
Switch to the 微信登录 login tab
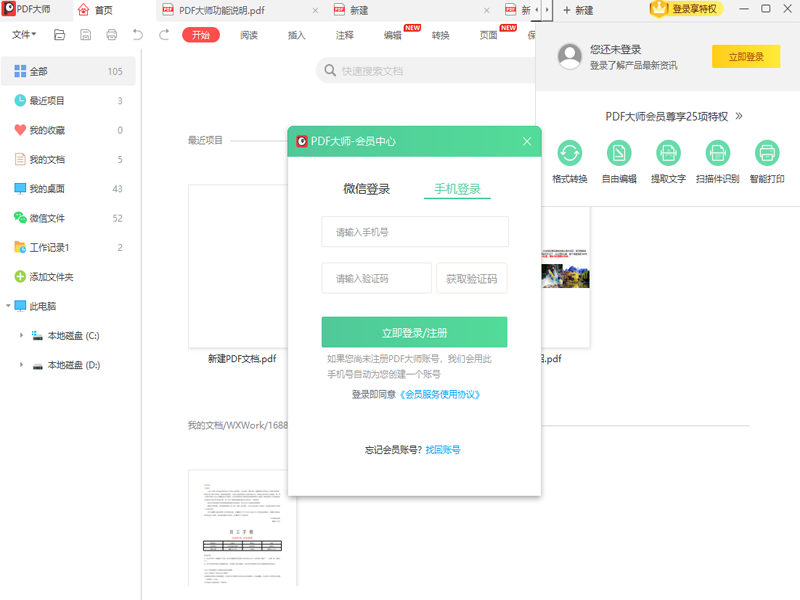coord(367,189)
